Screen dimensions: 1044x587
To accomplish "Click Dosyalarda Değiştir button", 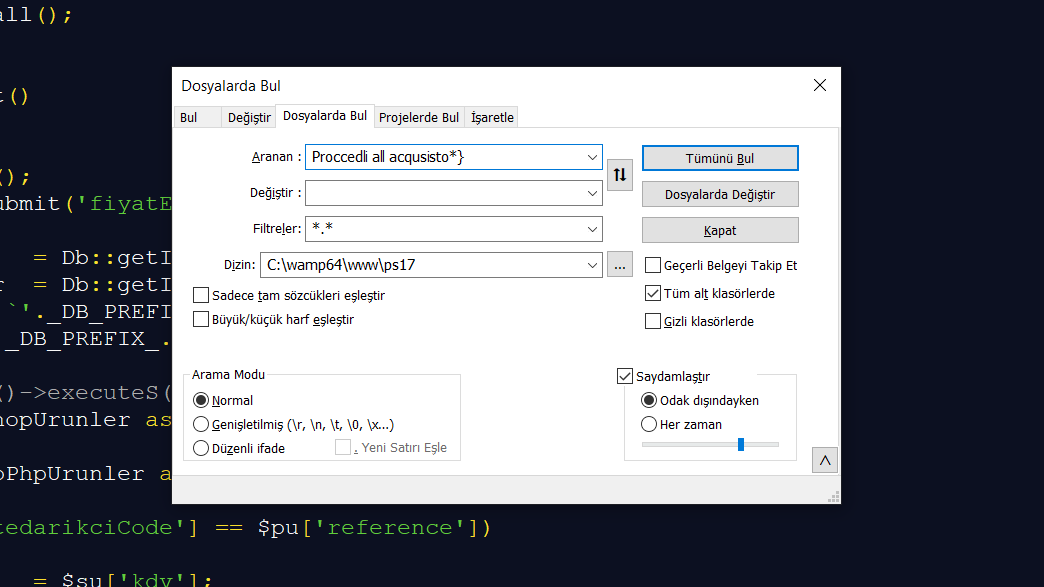I will pos(720,194).
